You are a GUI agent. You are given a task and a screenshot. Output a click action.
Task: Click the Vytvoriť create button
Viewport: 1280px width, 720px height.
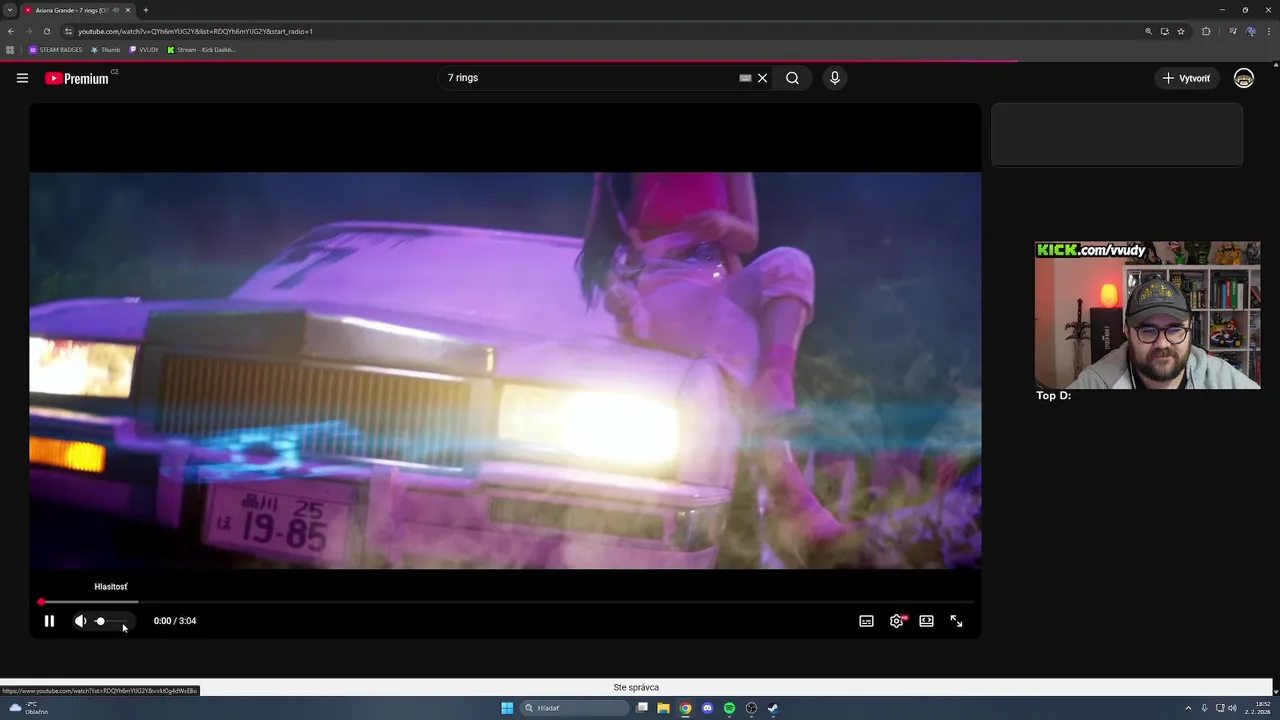coord(1187,78)
